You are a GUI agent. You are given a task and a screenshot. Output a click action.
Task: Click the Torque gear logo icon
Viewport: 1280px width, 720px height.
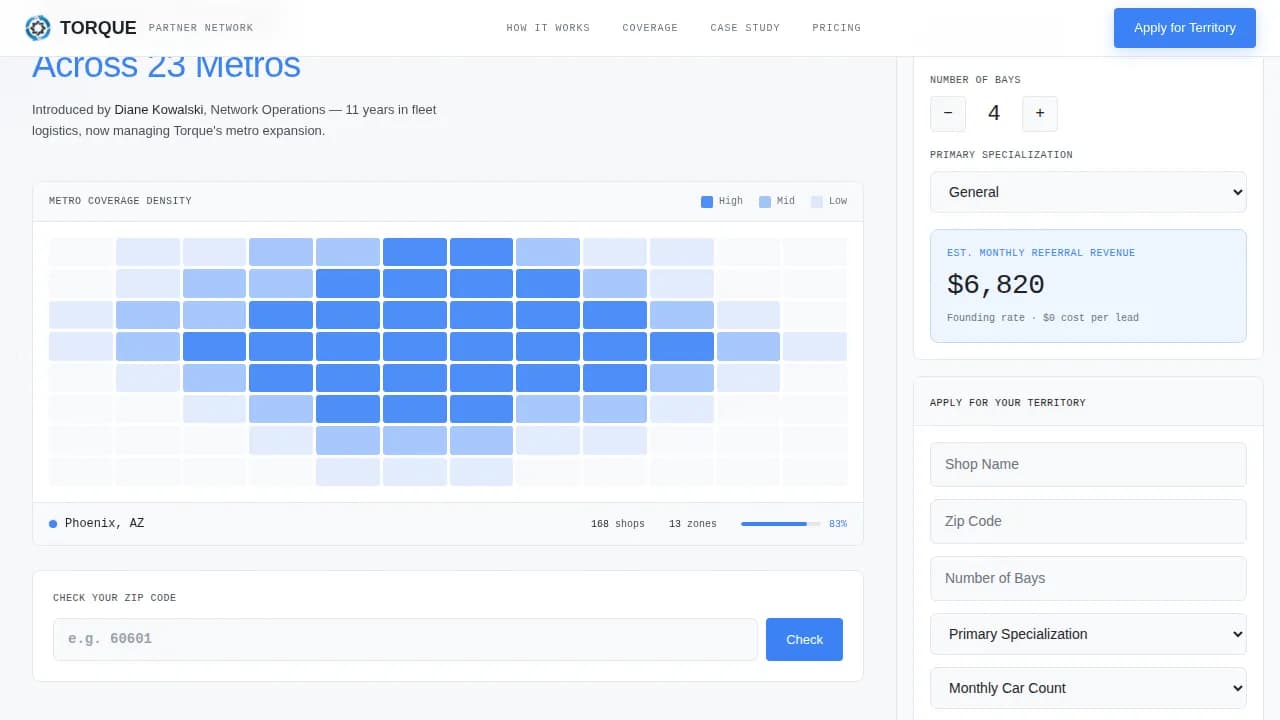(38, 27)
